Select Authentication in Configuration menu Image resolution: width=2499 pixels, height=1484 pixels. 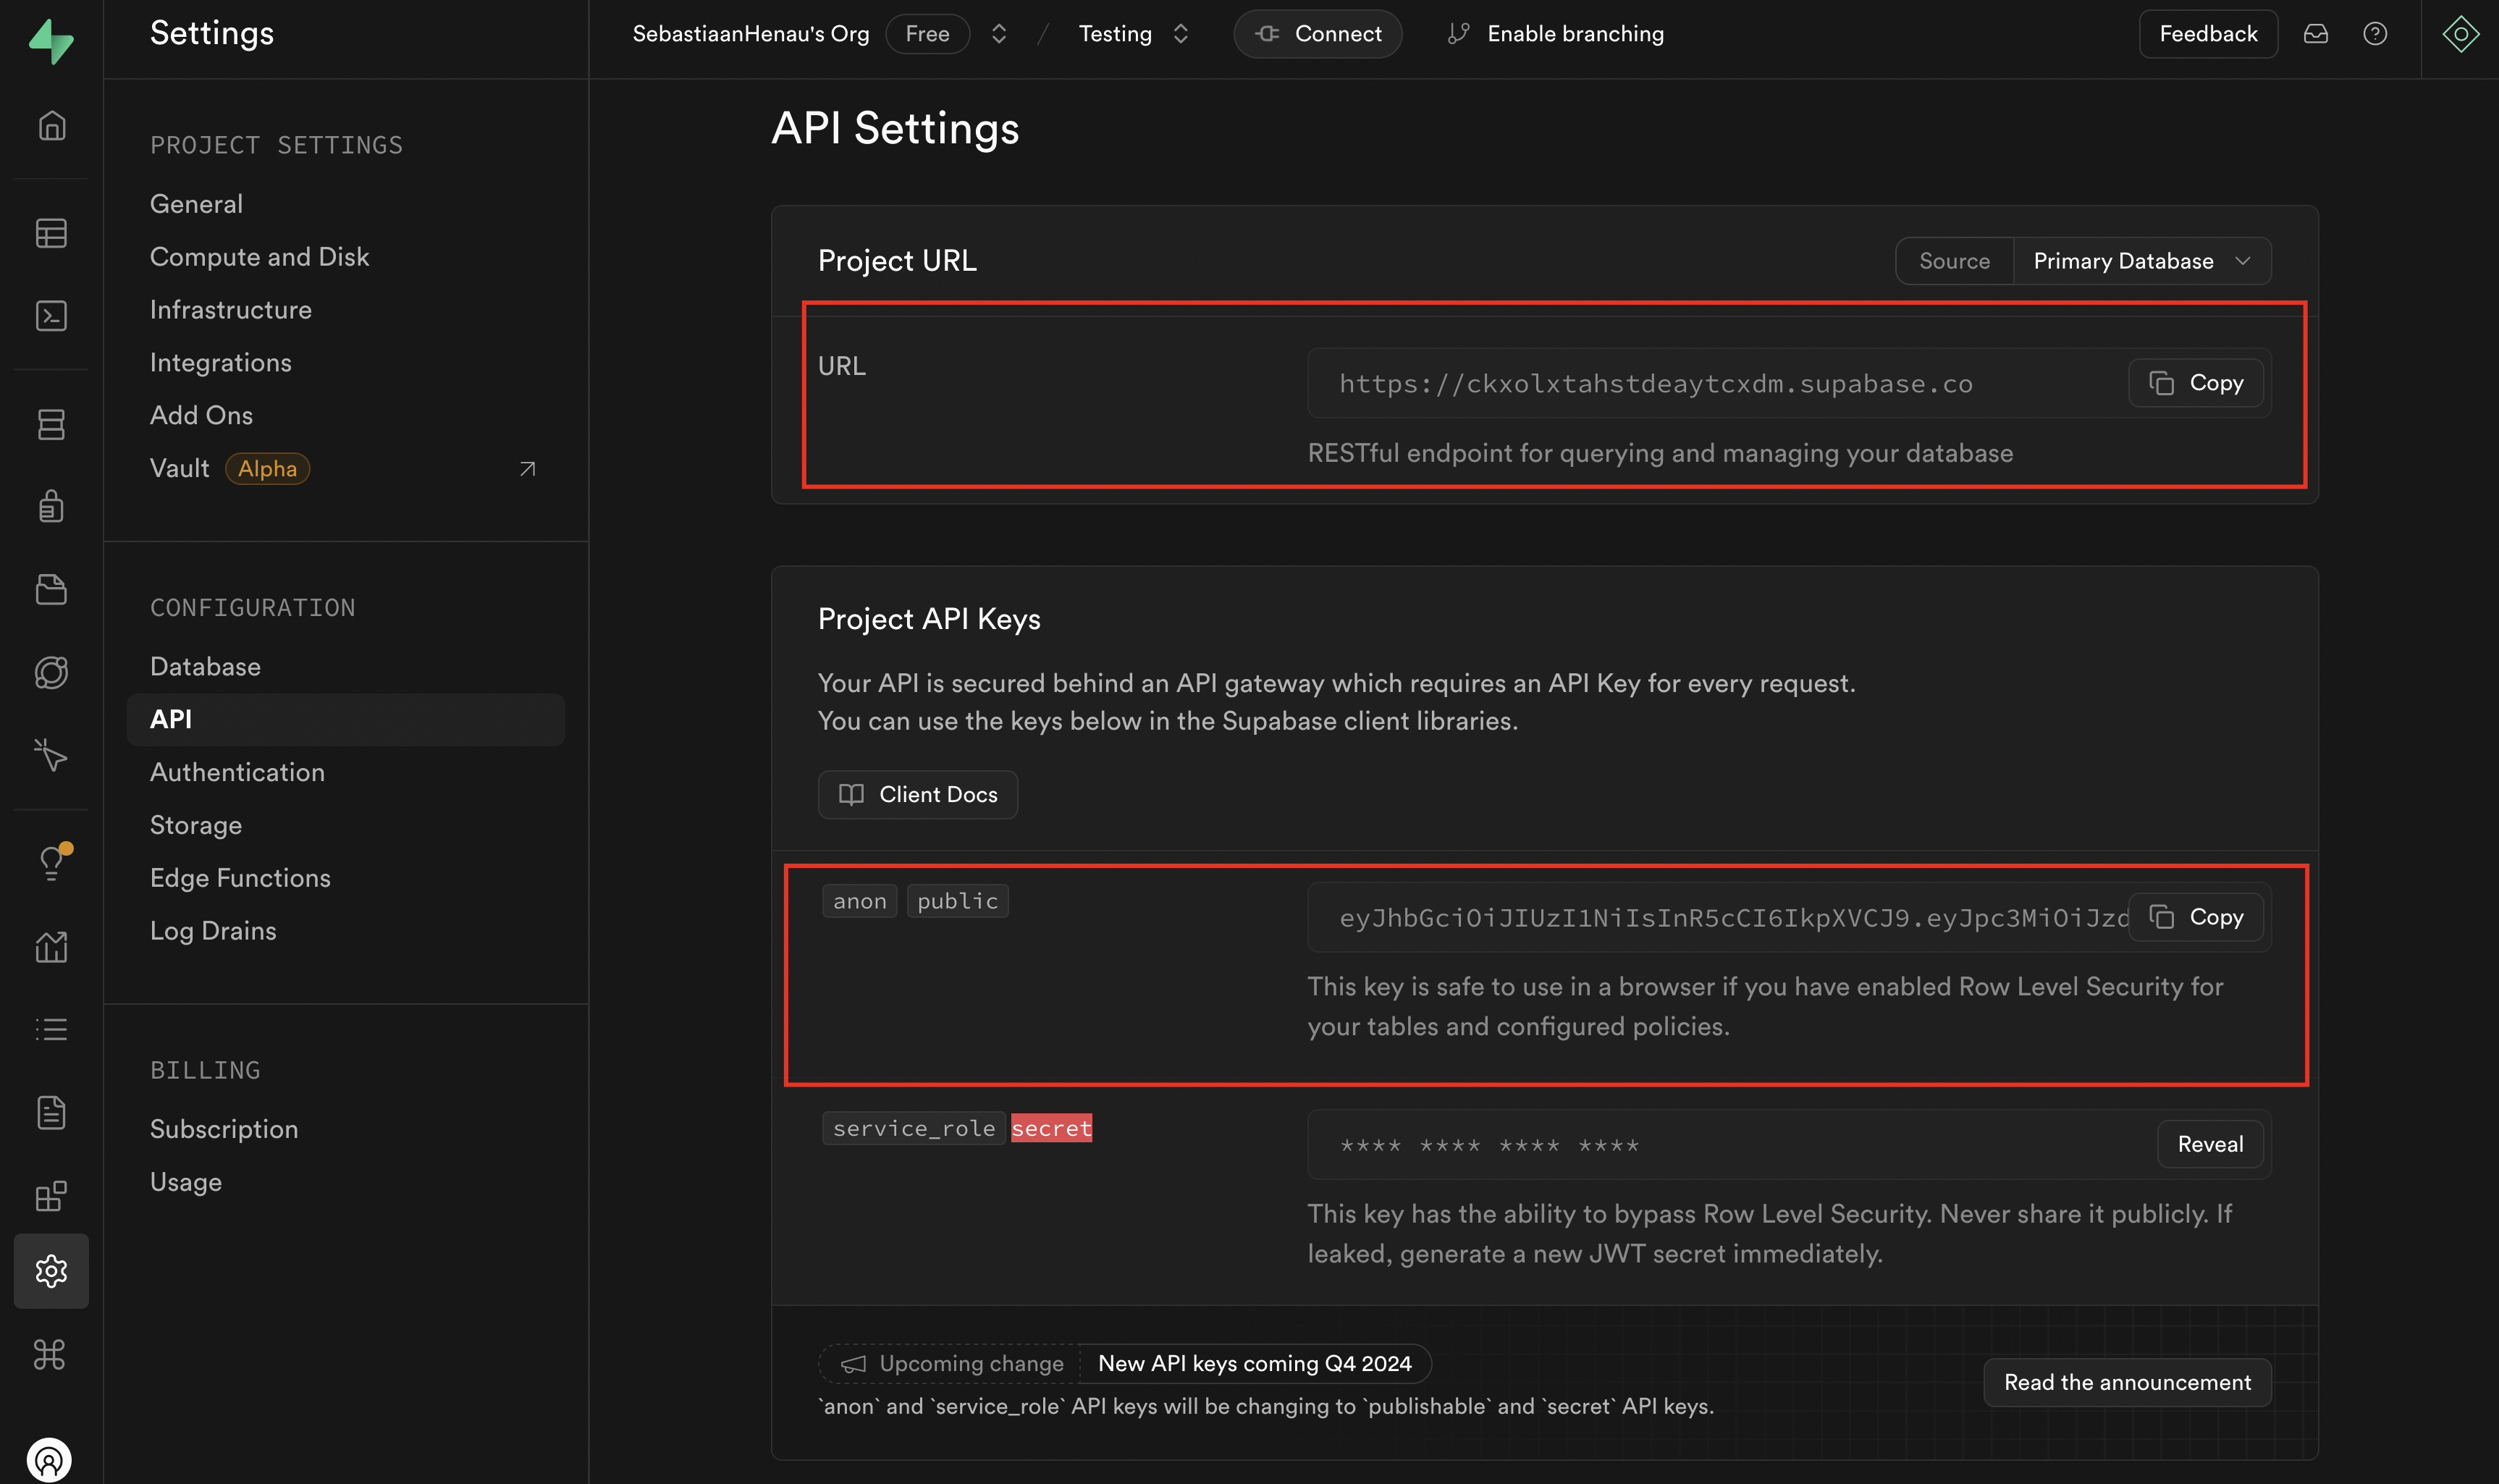pyautogui.click(x=237, y=772)
